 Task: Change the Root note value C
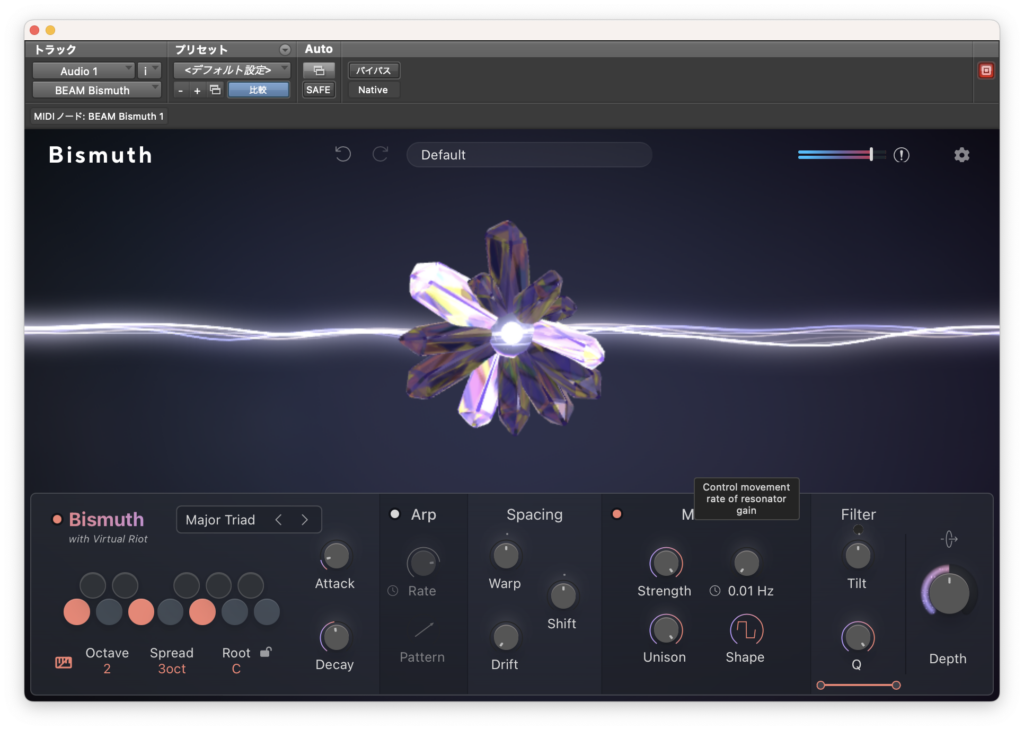236,669
